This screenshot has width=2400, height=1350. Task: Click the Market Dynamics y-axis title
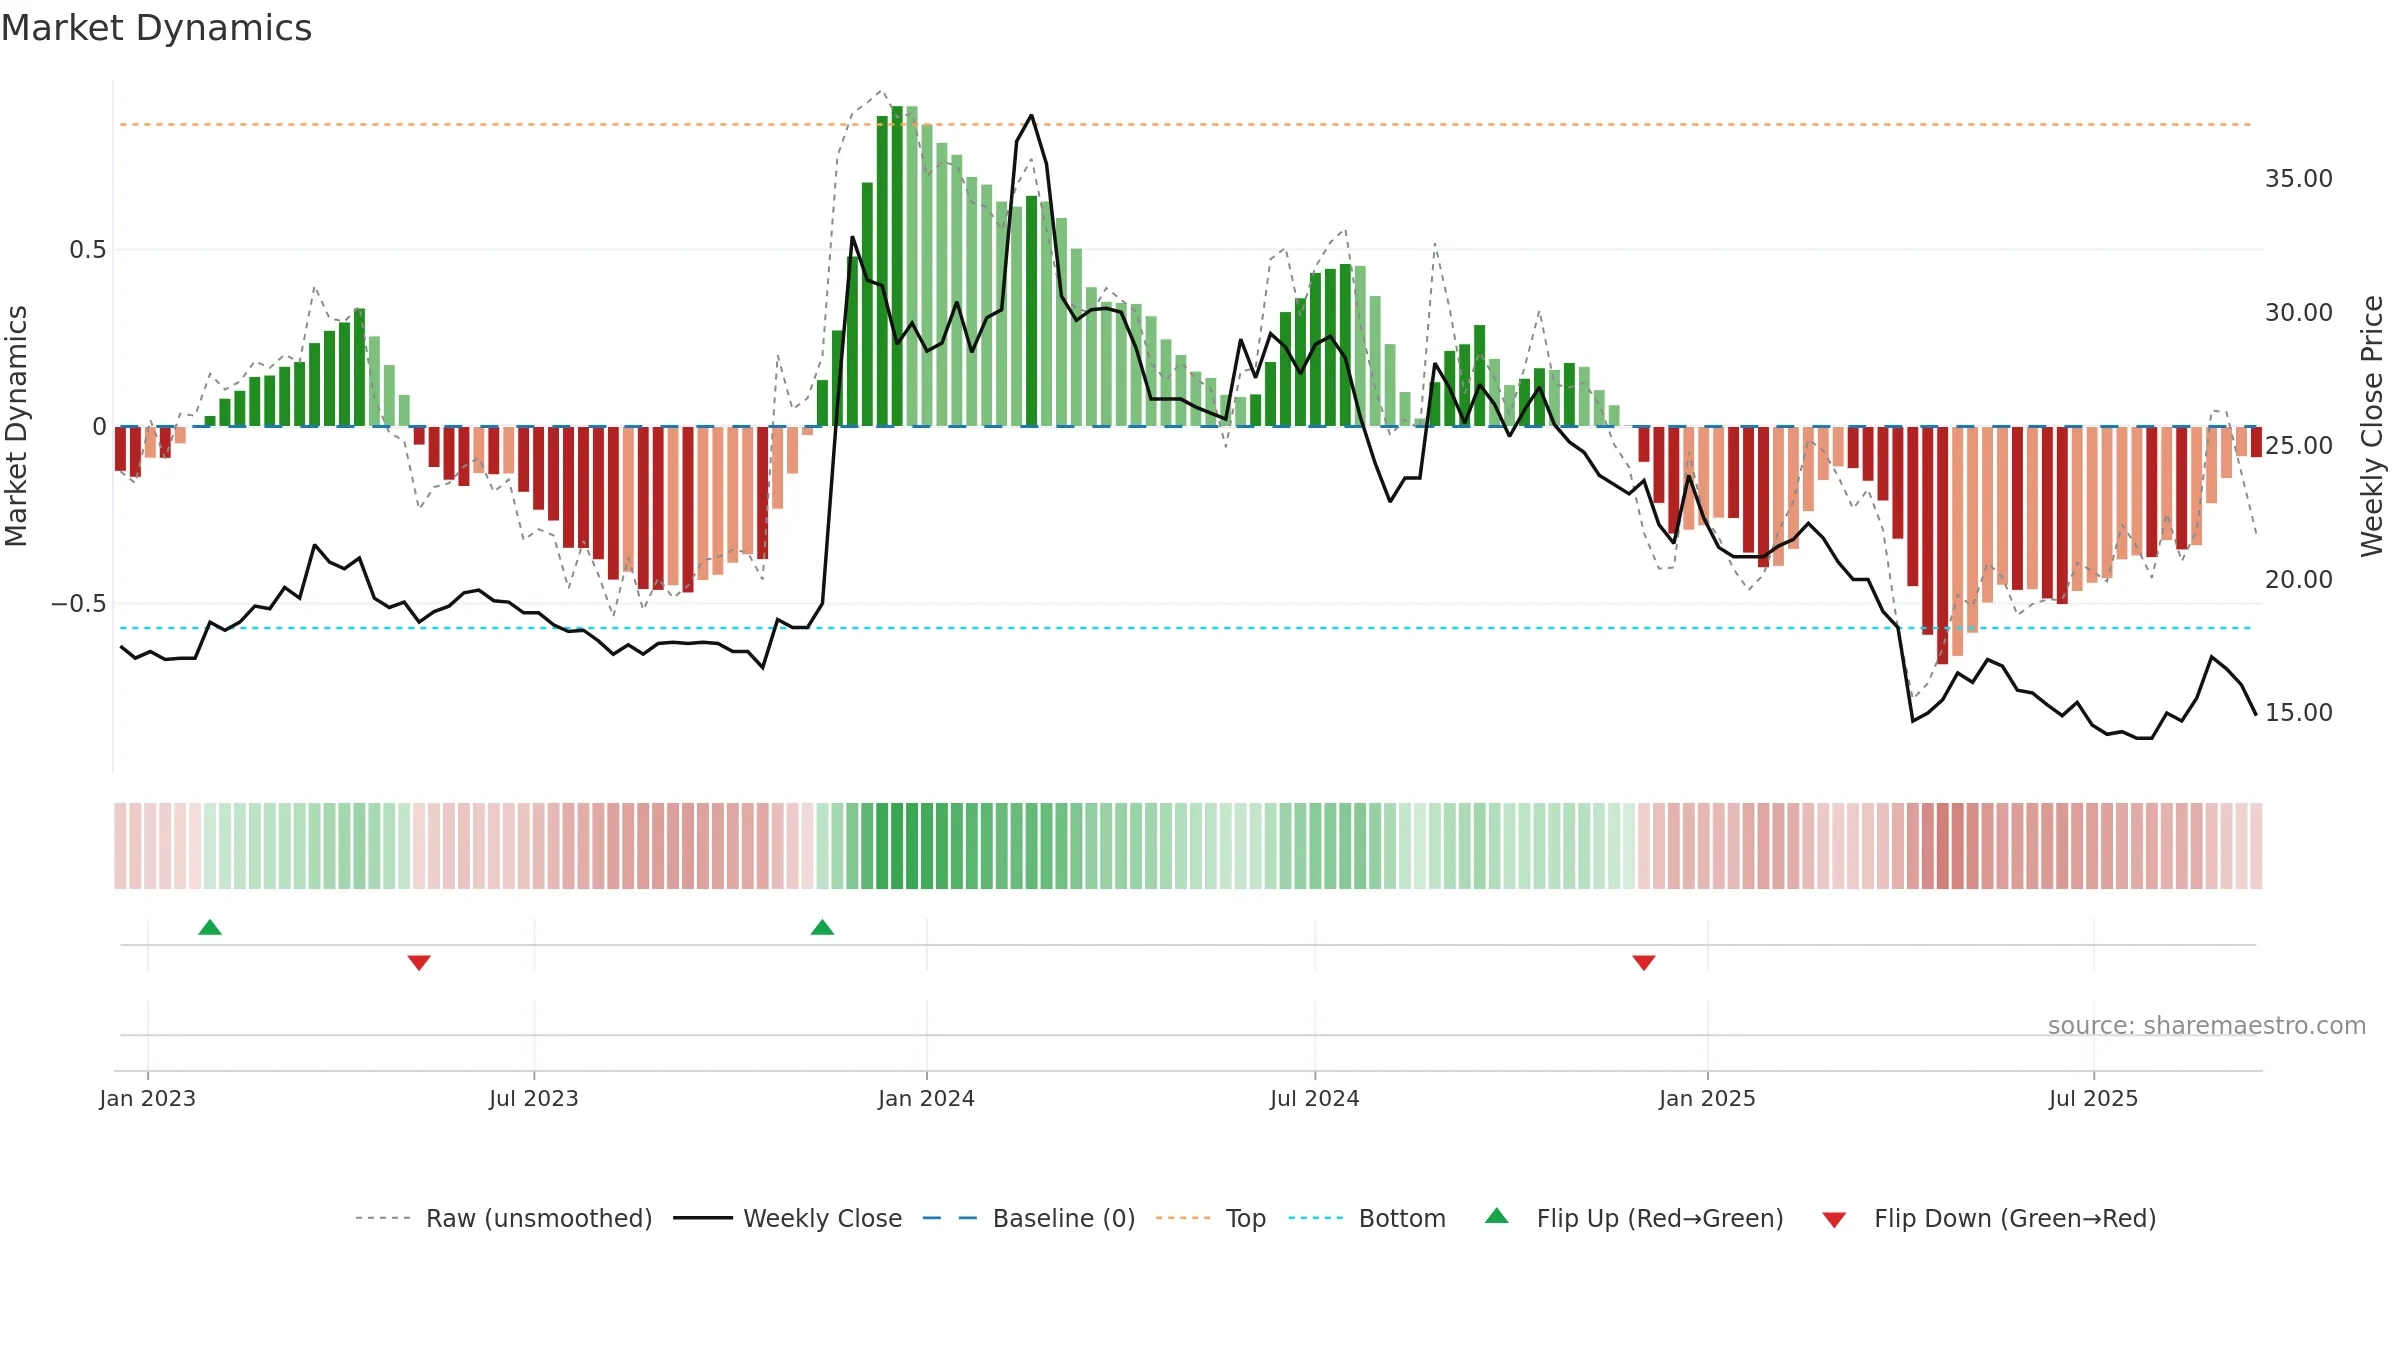pos(16,426)
